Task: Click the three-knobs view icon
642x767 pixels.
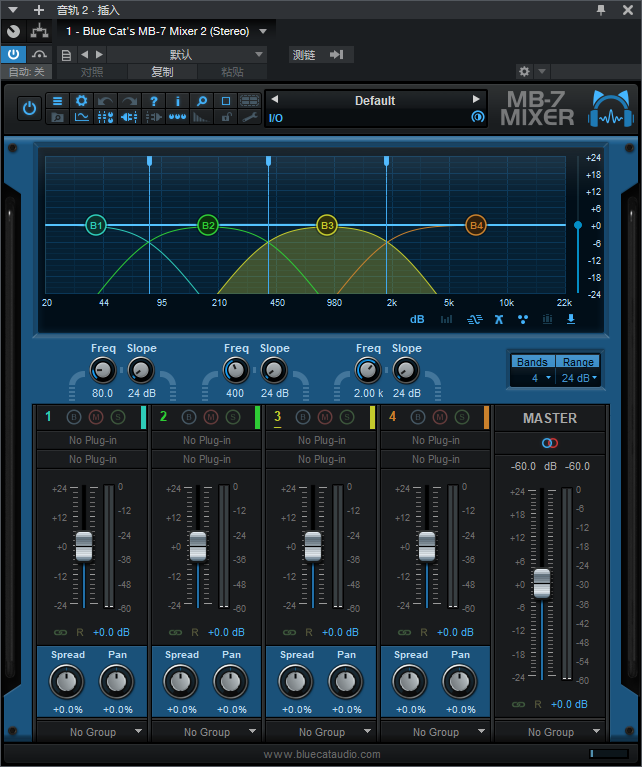Action: [x=178, y=117]
